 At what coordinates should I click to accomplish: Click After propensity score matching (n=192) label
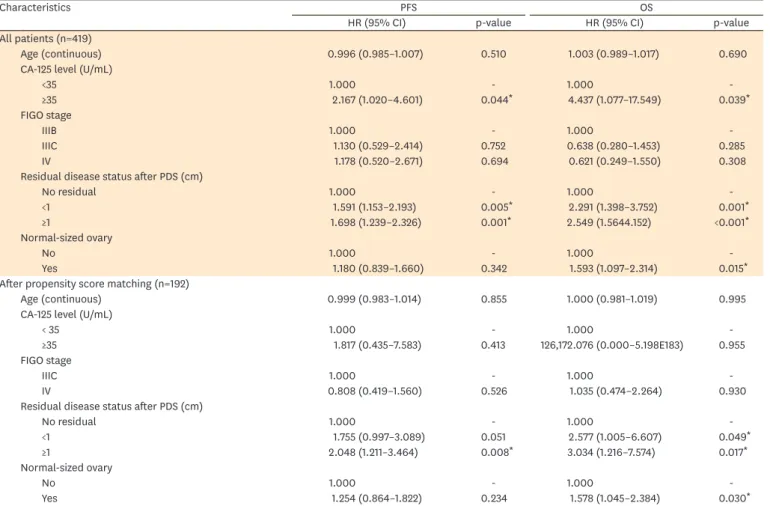[x=94, y=283]
